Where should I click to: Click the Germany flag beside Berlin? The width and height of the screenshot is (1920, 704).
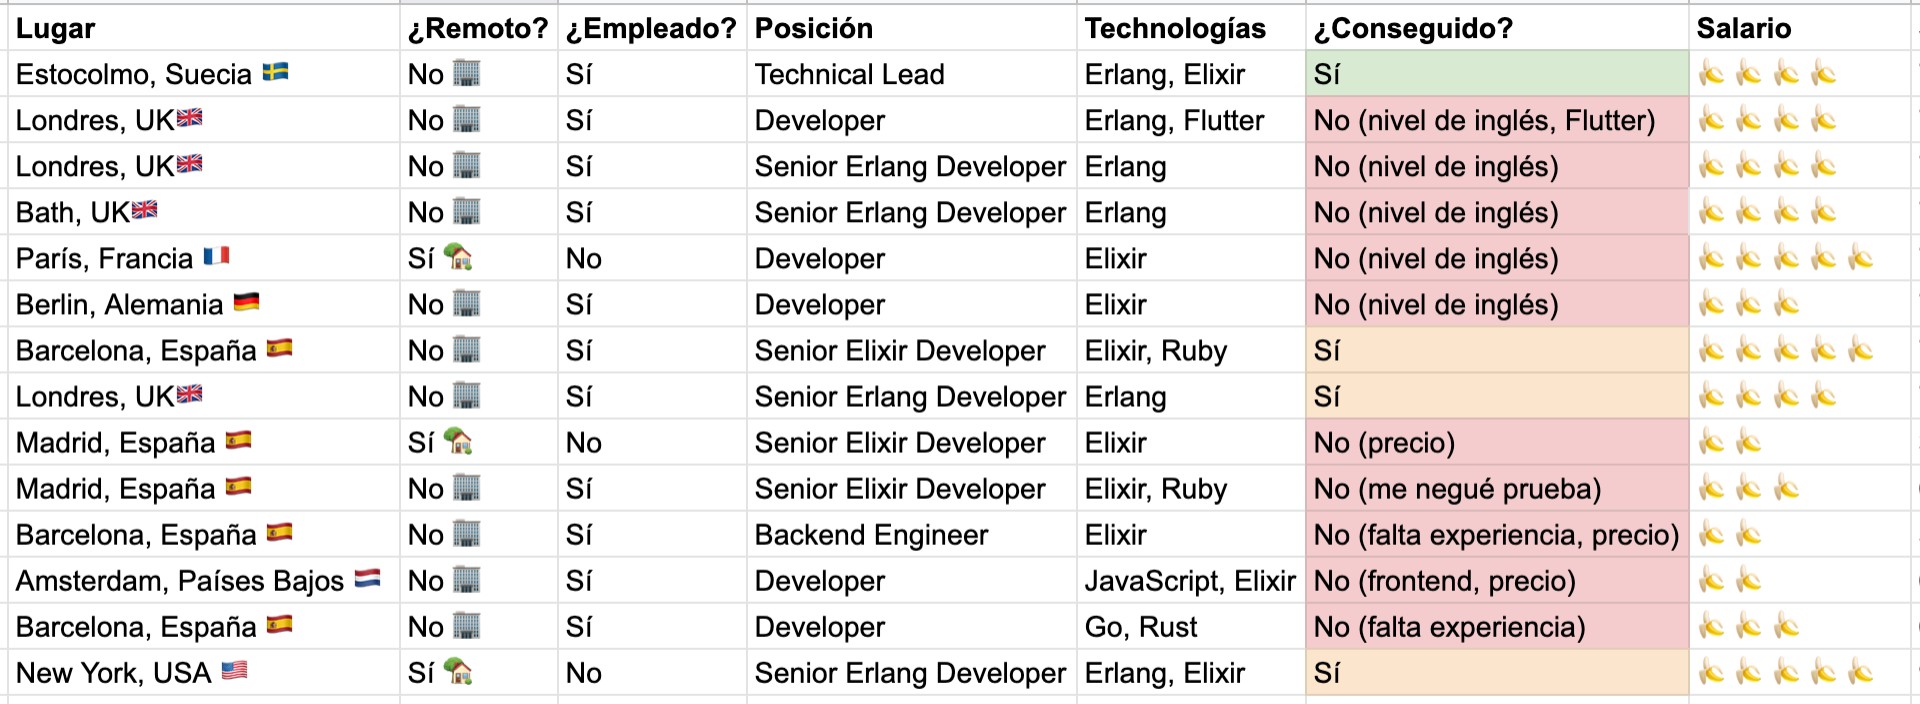point(246,302)
